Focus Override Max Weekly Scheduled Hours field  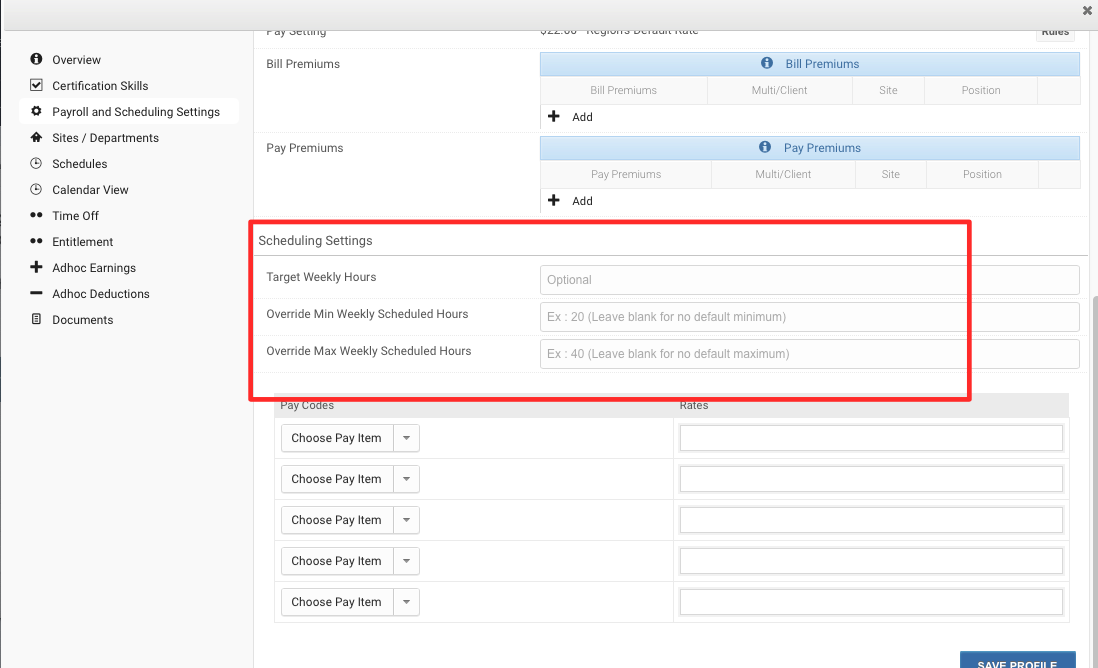point(809,354)
